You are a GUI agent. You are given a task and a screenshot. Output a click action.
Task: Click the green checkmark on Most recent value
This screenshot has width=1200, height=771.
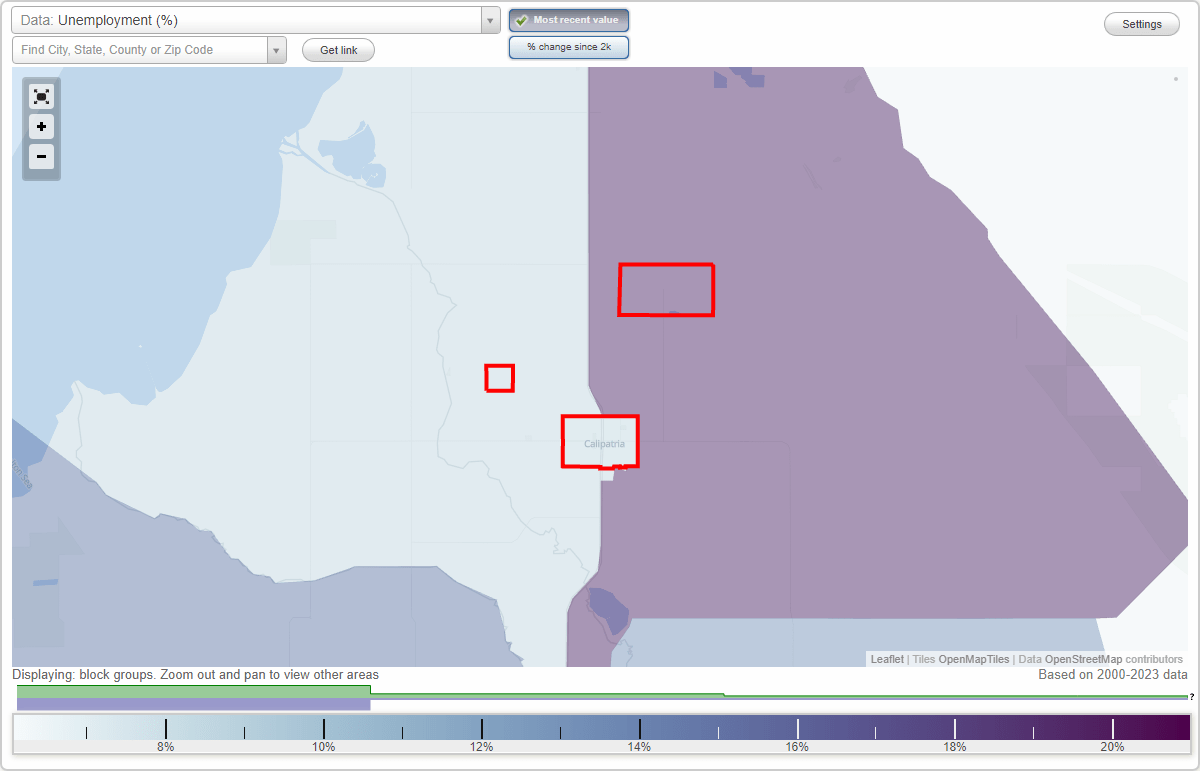(520, 19)
